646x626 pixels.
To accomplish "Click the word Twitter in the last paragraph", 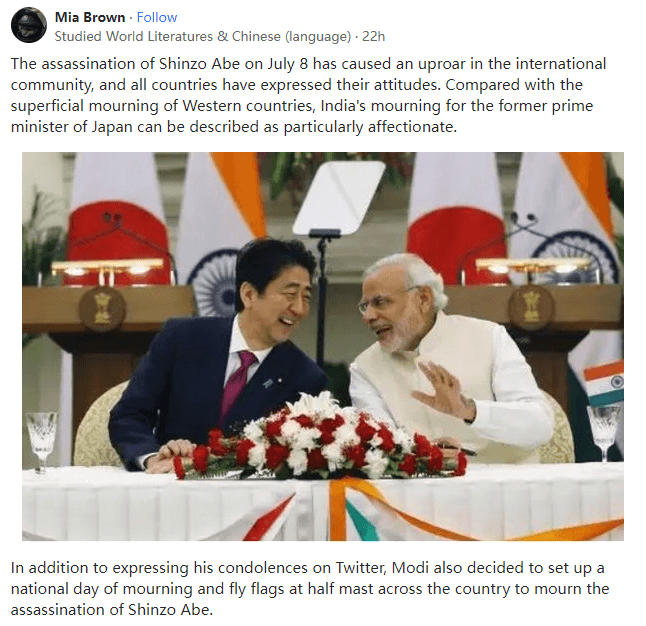I will coord(360,568).
